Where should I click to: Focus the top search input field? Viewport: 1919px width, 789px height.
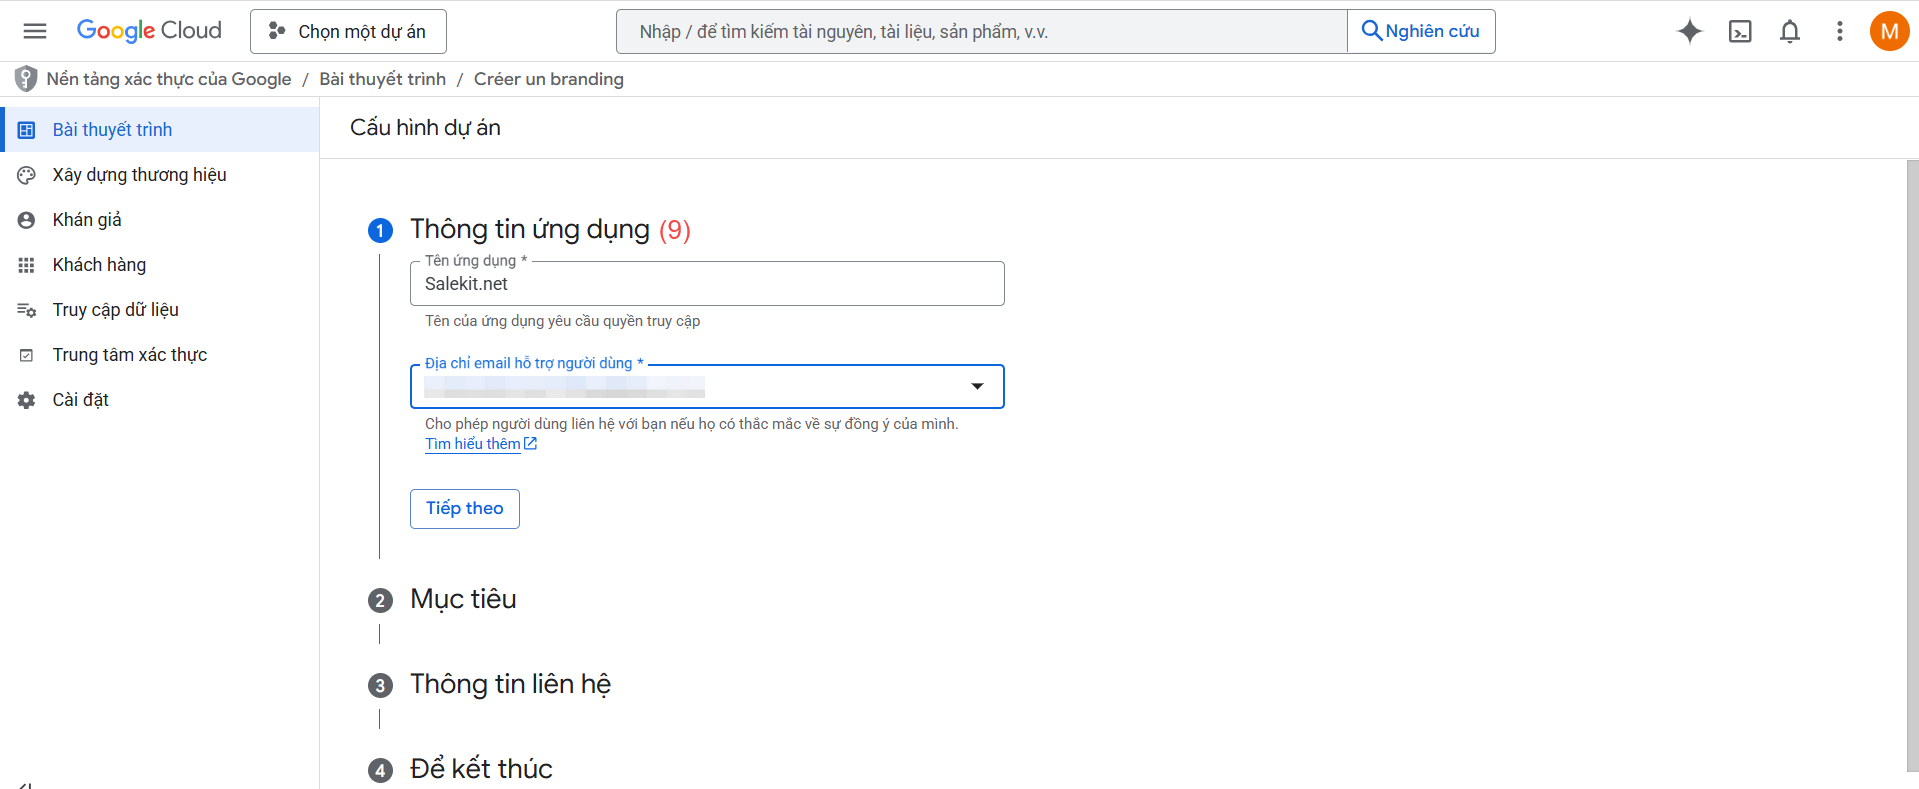(x=982, y=31)
